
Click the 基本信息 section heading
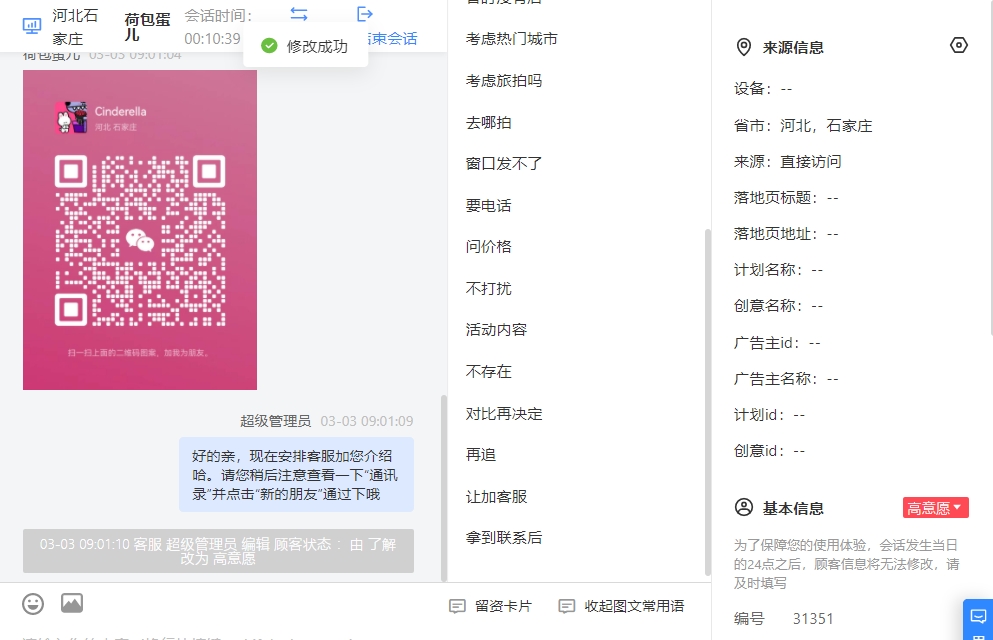point(793,508)
